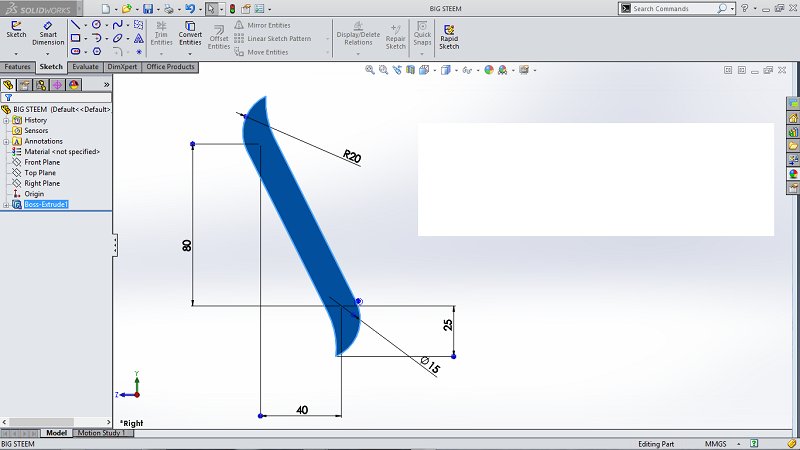The width and height of the screenshot is (800, 450).
Task: Select the Circle sketch tool
Action: [x=96, y=24]
